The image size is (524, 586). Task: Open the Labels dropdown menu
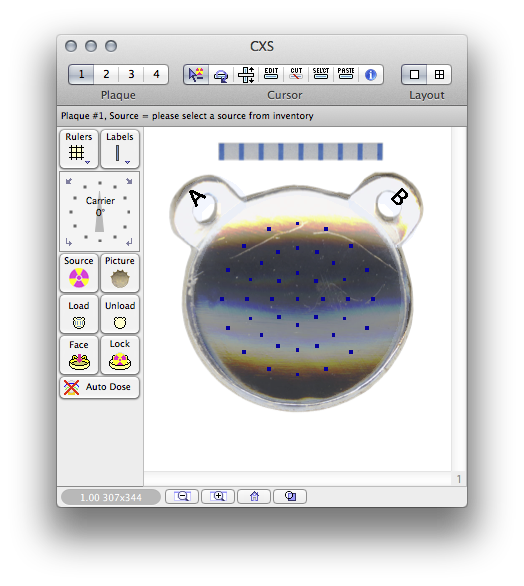coord(120,149)
